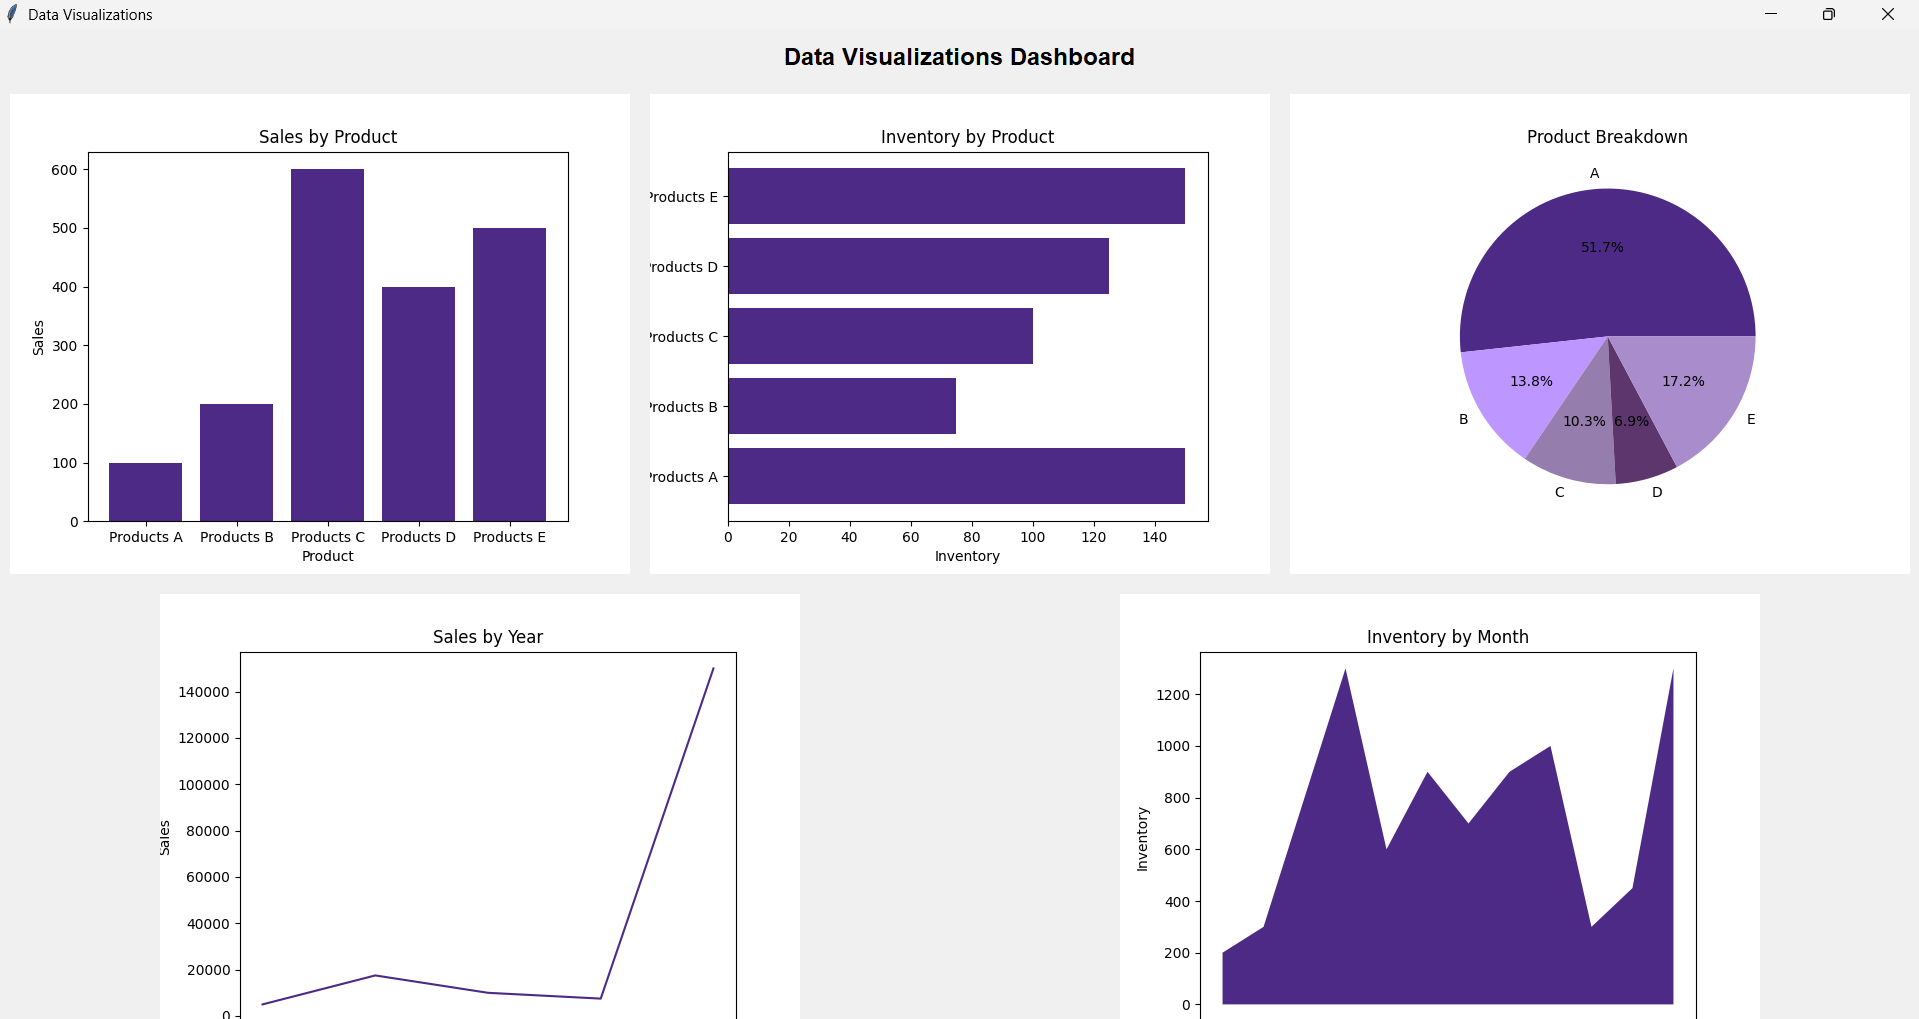Click the Inventory by Product chart title

click(x=967, y=137)
